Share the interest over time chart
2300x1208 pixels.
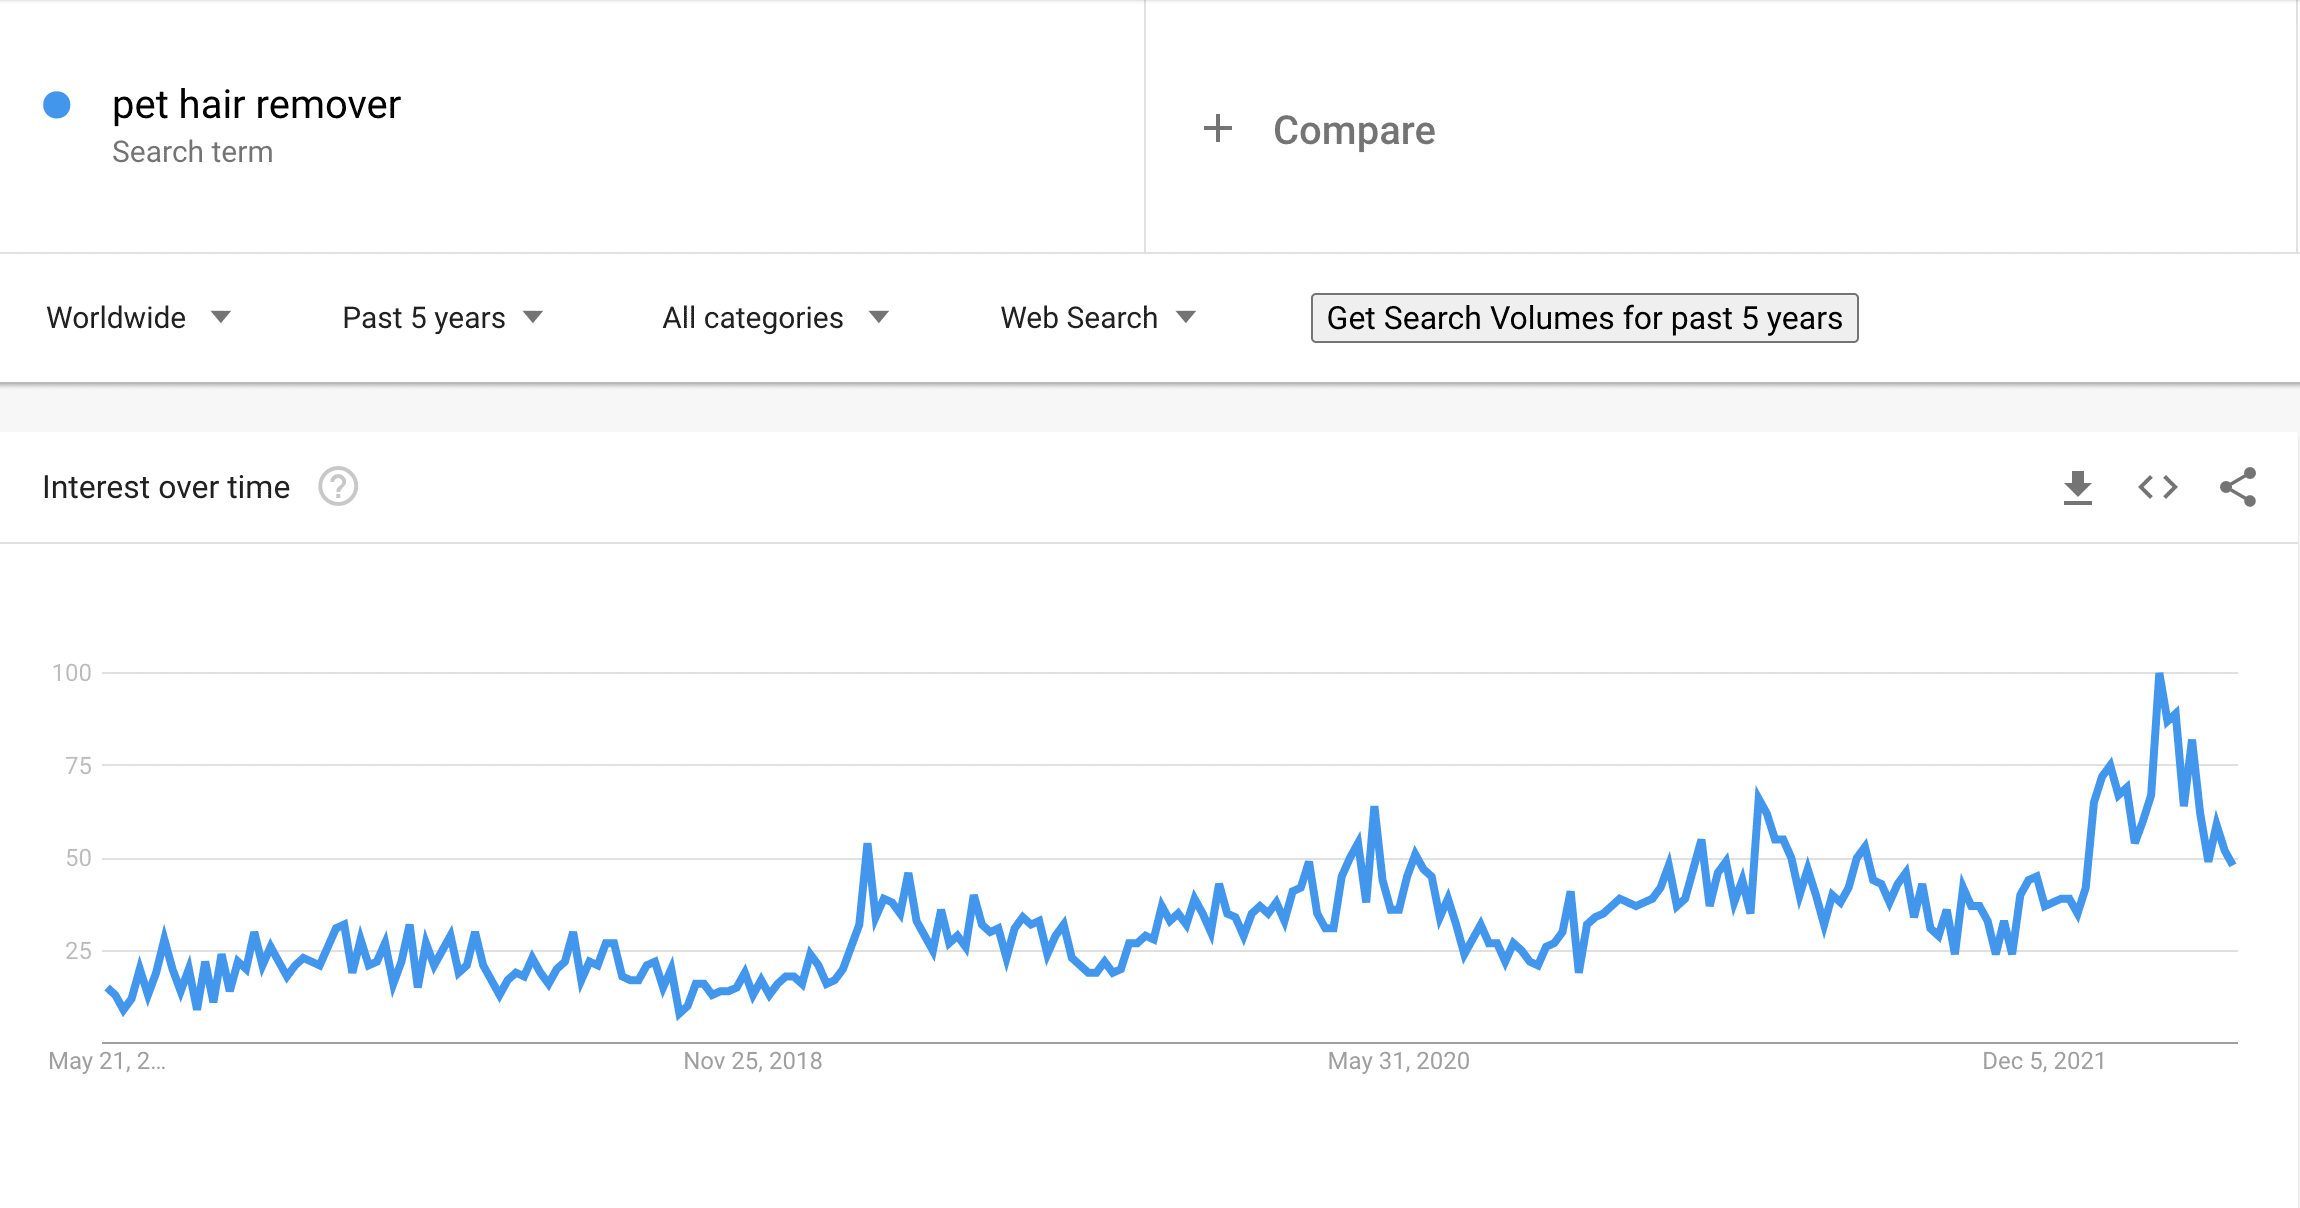pos(2238,487)
